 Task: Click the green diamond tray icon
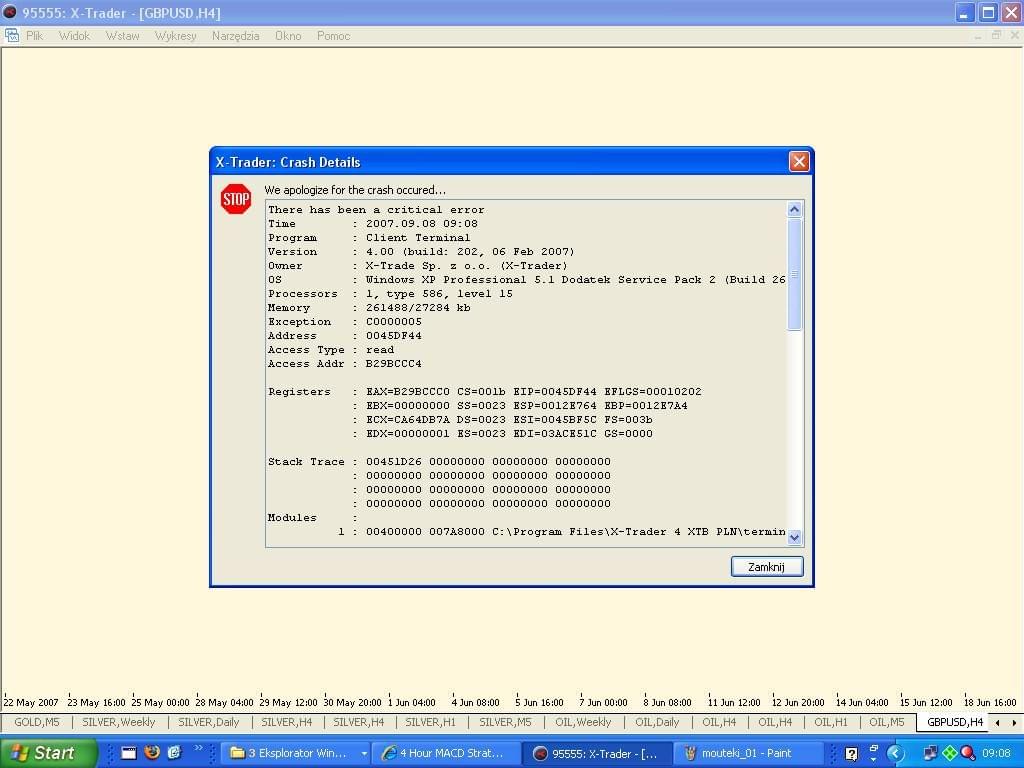(x=950, y=753)
